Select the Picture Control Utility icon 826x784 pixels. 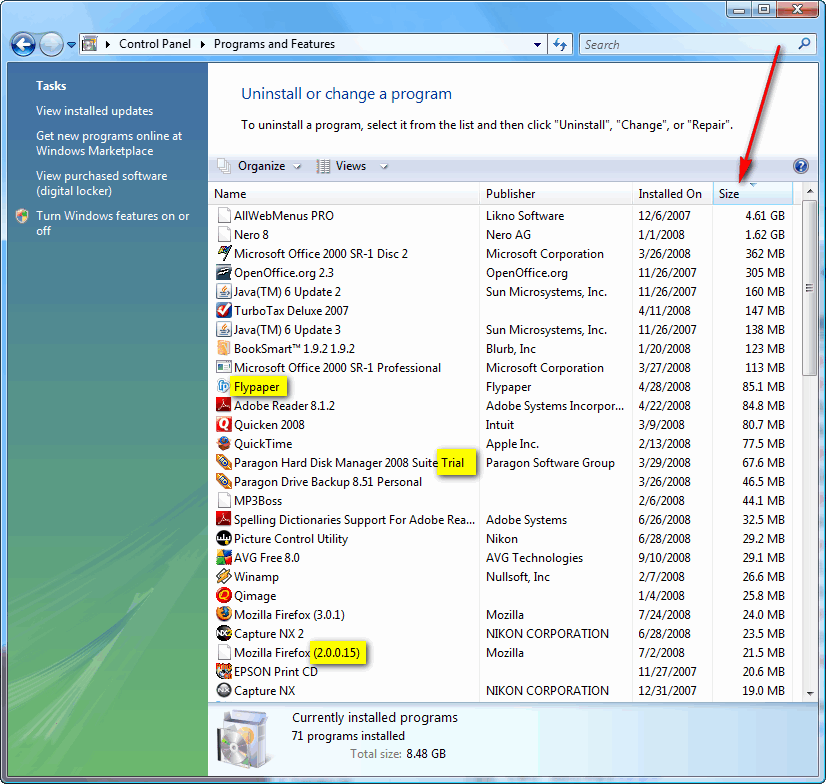click(x=224, y=538)
